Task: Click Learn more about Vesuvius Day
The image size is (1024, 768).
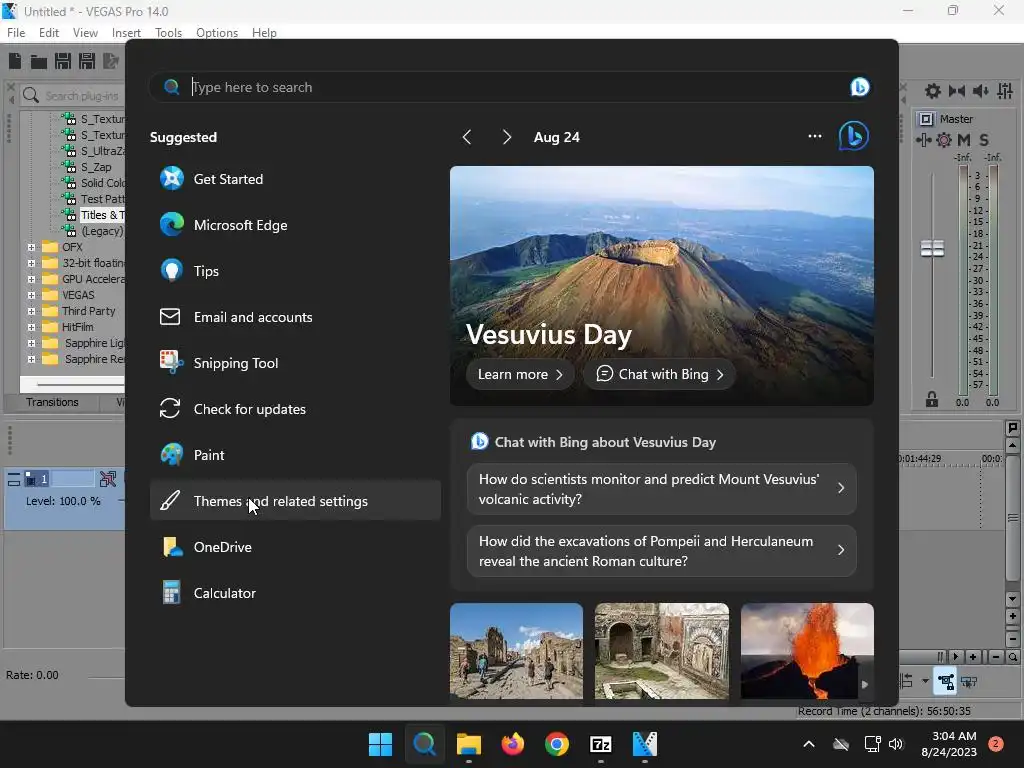Action: (x=520, y=374)
